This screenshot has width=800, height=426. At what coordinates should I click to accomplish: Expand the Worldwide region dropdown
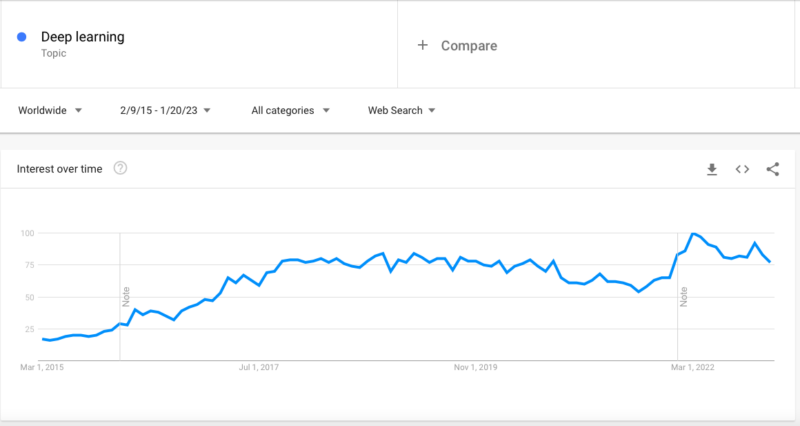(x=50, y=110)
